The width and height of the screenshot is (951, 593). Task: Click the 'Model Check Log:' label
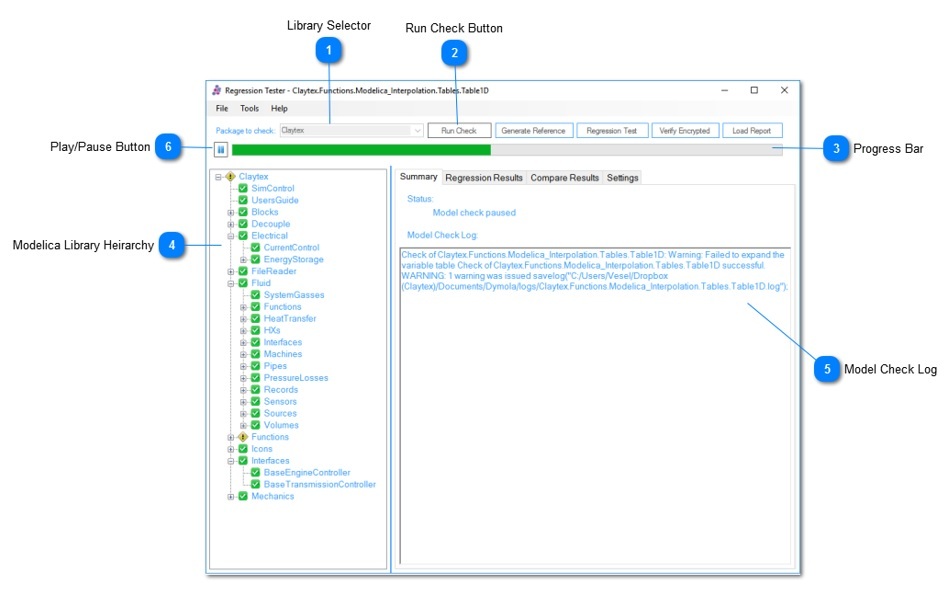pos(442,235)
